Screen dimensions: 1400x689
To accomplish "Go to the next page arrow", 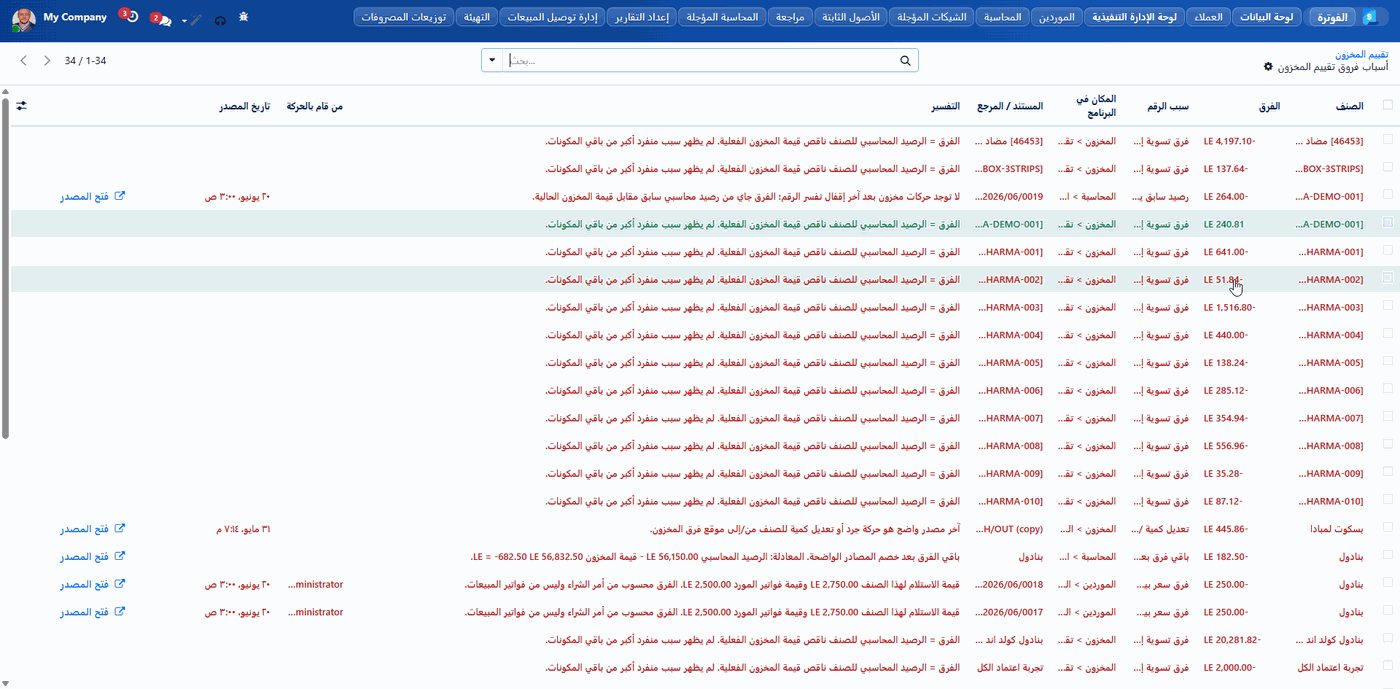I will pos(47,61).
